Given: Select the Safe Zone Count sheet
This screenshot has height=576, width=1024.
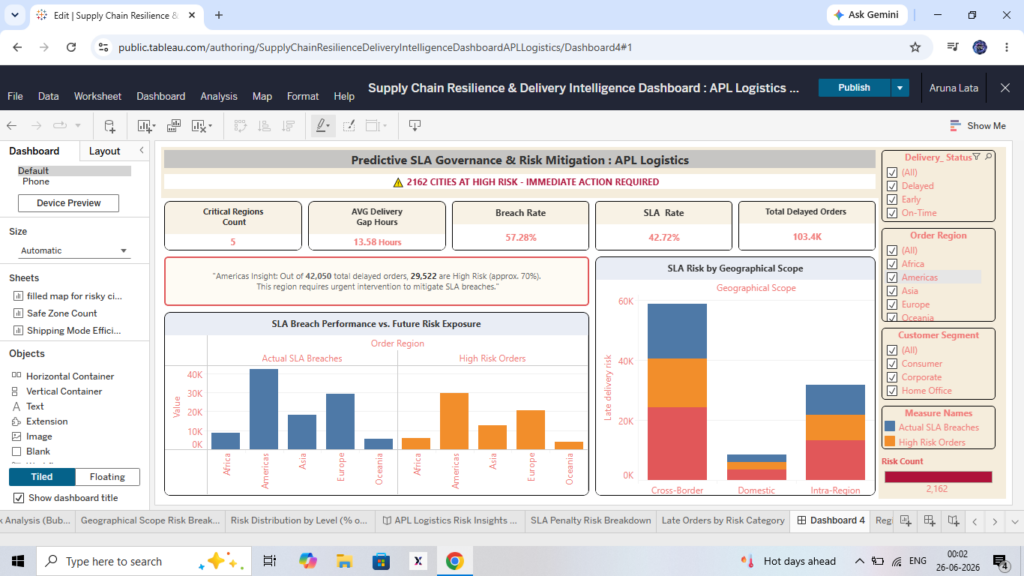Looking at the screenshot, I should (61, 313).
